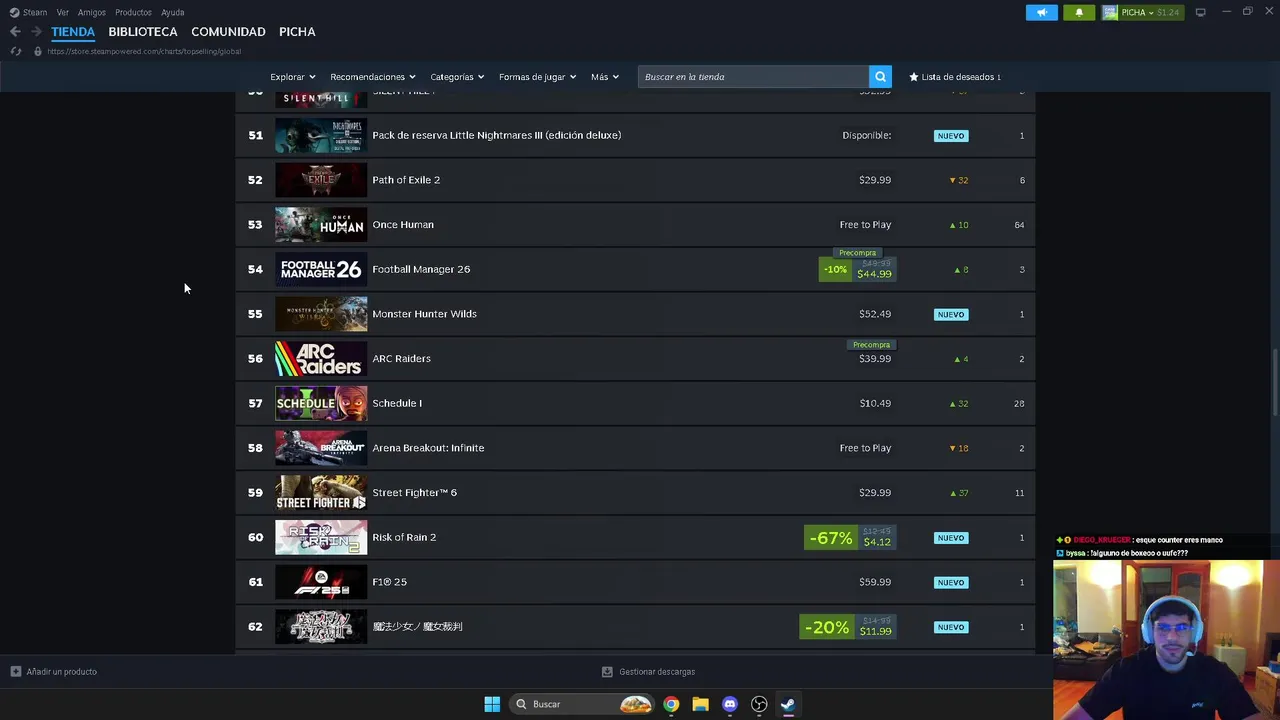The width and height of the screenshot is (1280, 720).
Task: Click Free to Play on Arena Breakout: Infinite row
Action: [865, 448]
